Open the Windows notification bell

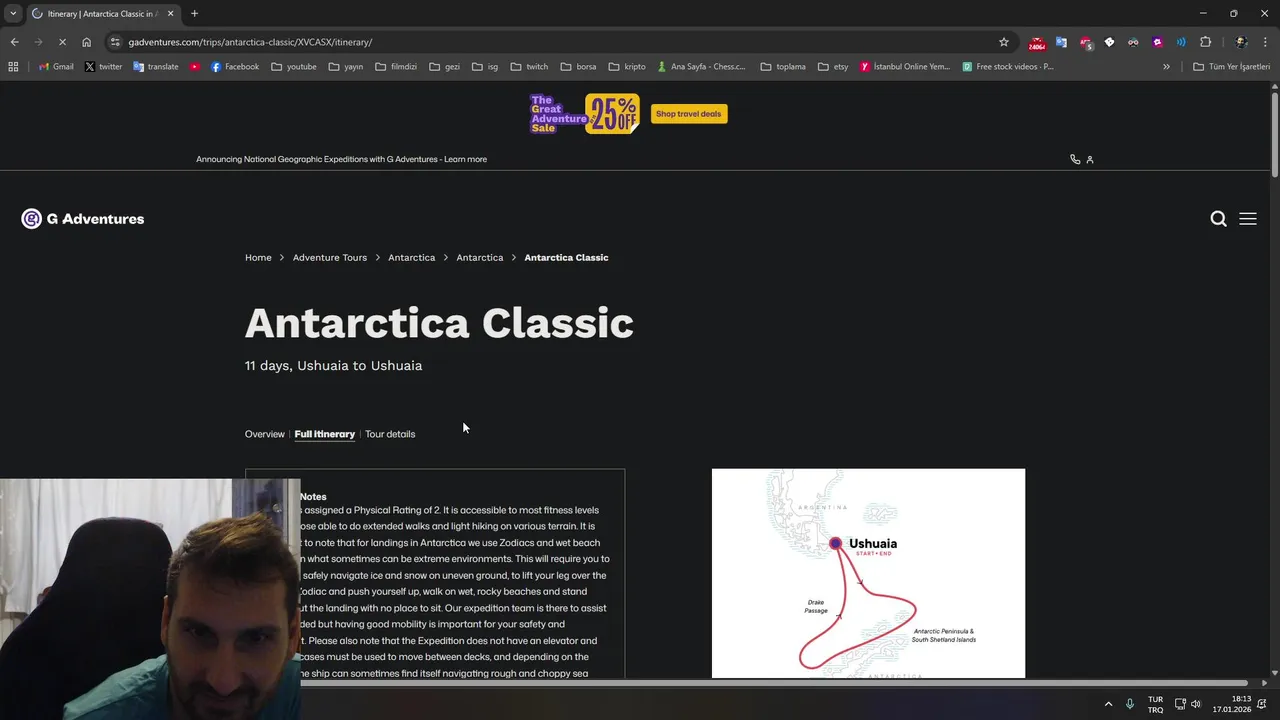pyautogui.click(x=1262, y=704)
